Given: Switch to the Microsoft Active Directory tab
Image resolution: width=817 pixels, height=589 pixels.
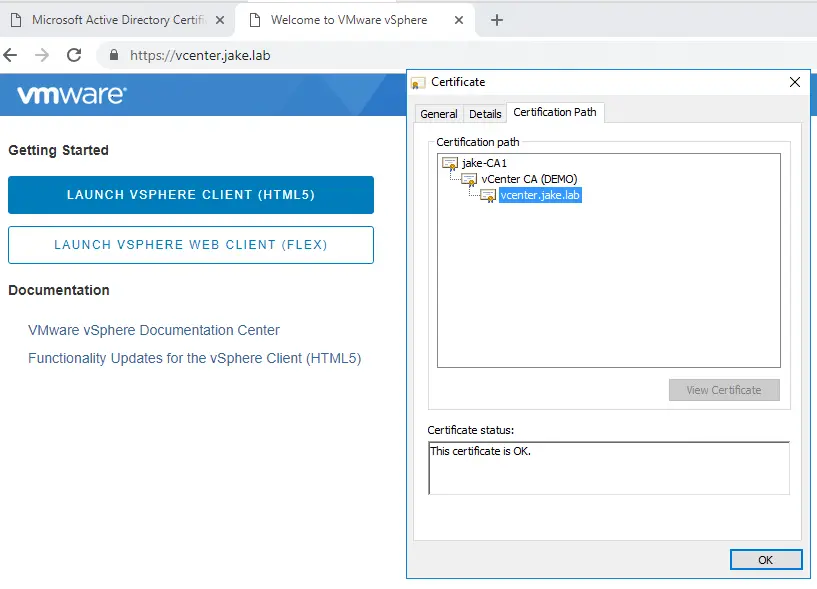Looking at the screenshot, I should tap(119, 20).
